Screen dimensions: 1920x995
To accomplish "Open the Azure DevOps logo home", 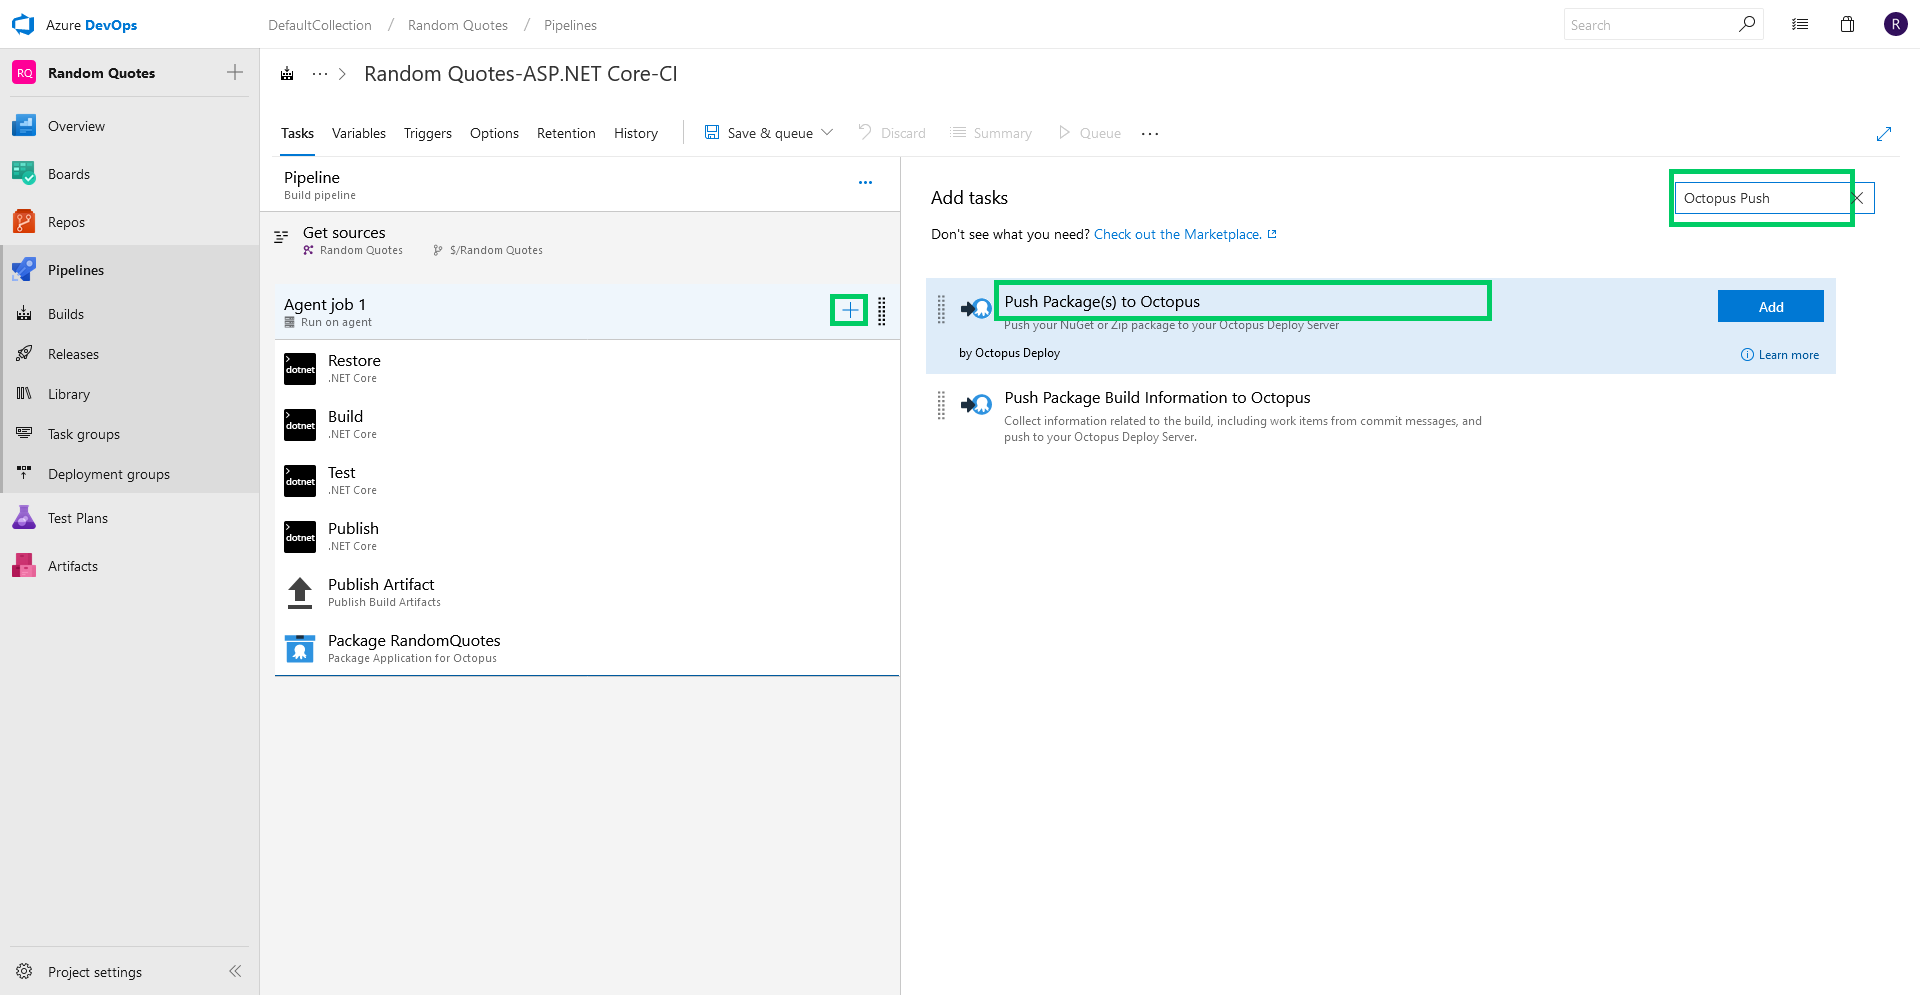I will point(23,25).
